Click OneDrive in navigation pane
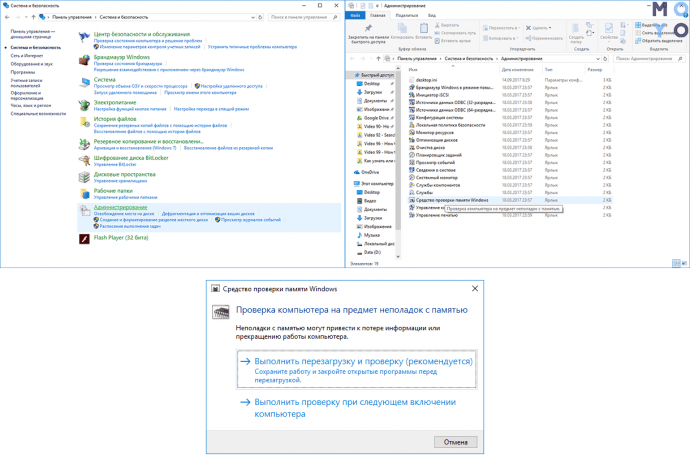 [367, 172]
